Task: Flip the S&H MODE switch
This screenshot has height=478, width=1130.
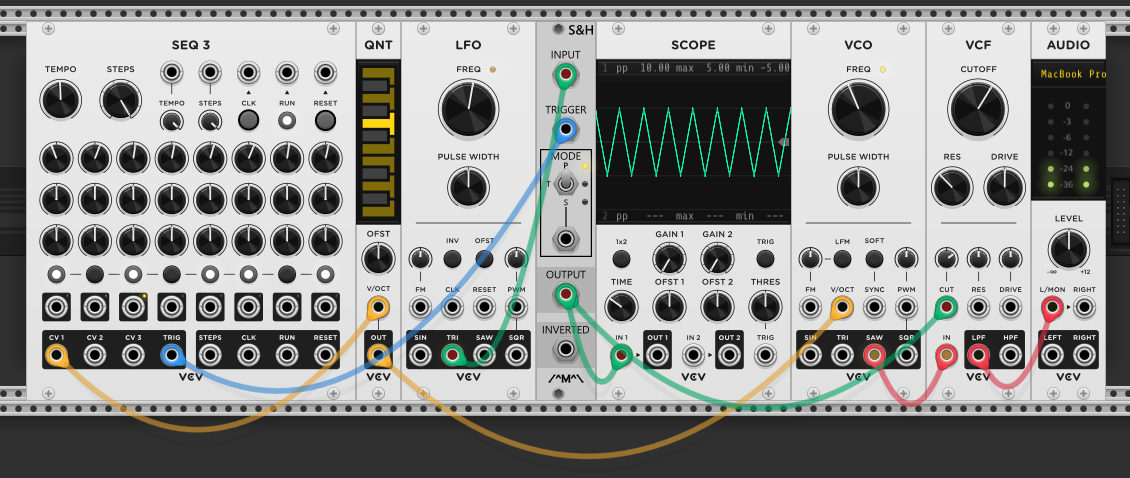Action: point(566,183)
